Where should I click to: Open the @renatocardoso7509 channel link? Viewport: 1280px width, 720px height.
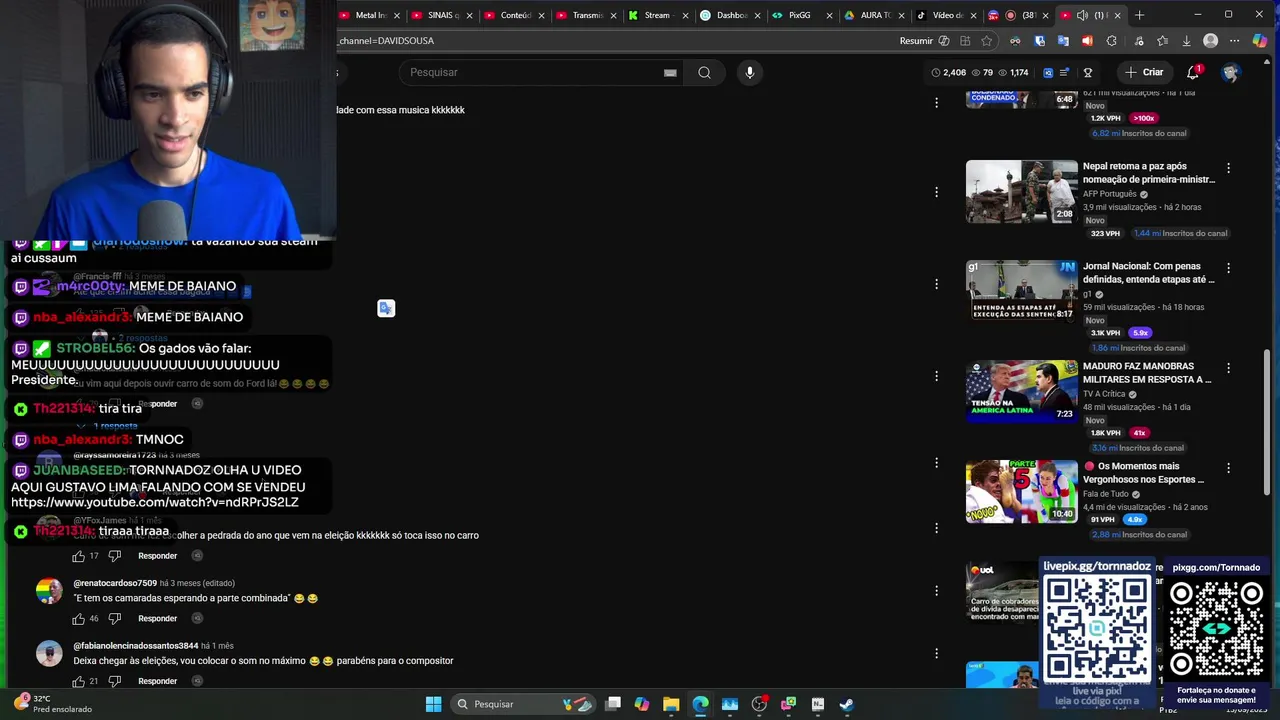click(115, 583)
